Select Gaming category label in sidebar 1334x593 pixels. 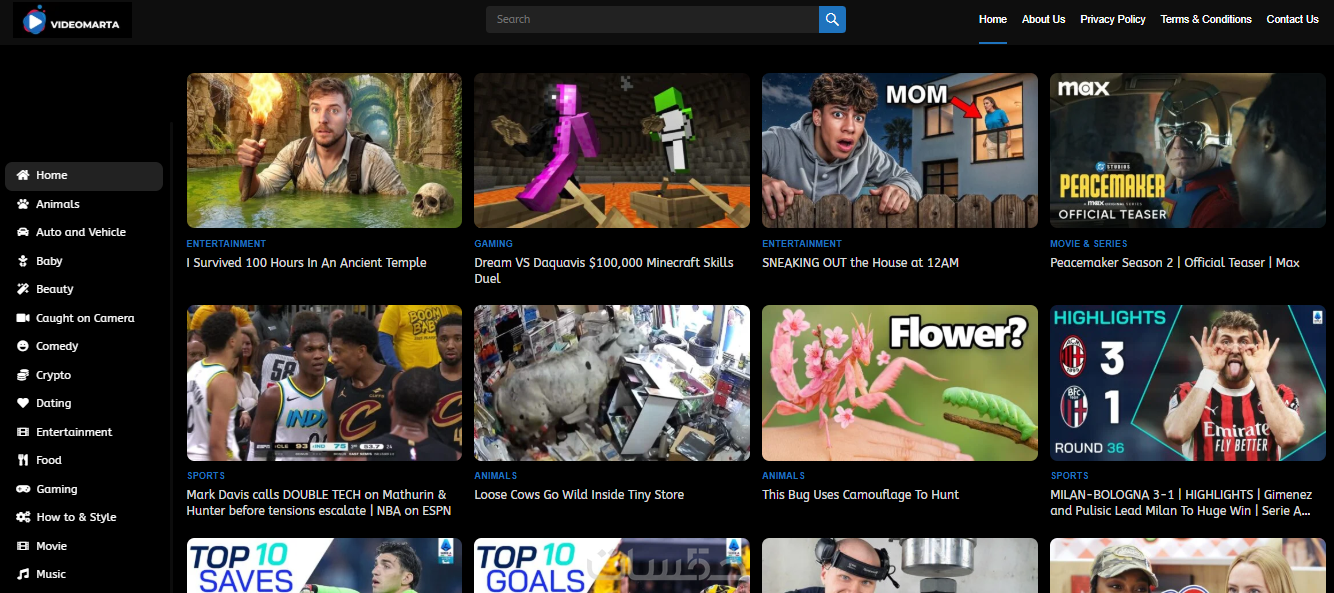(57, 489)
